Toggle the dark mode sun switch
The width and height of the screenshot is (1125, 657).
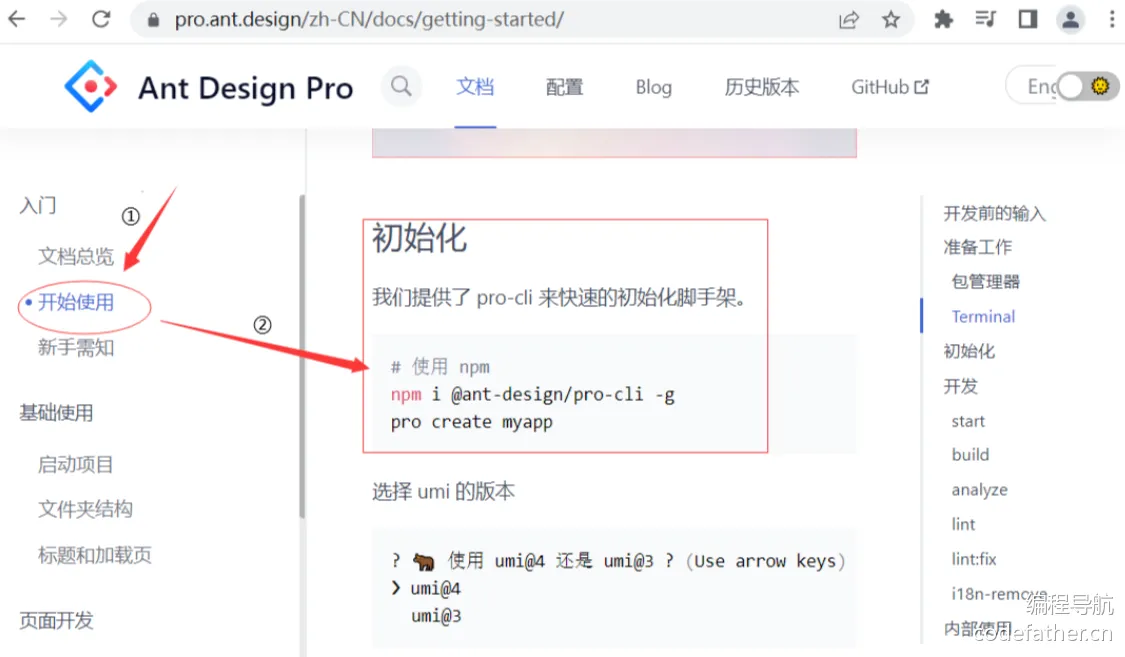[x=1088, y=87]
